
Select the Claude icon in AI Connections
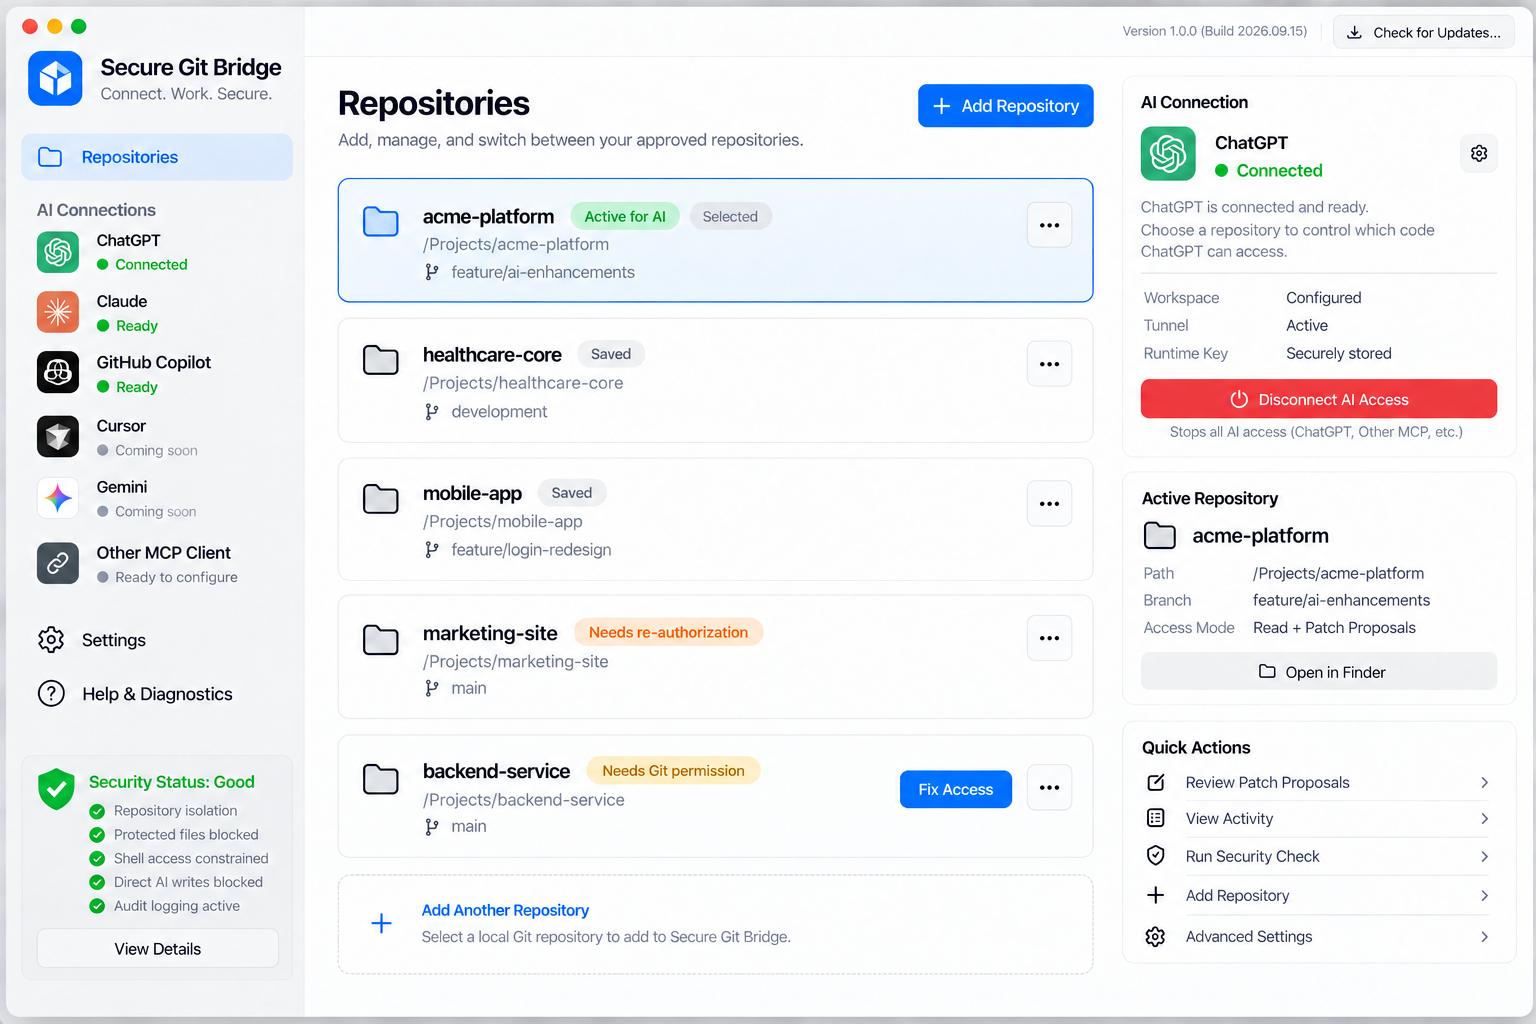coord(58,312)
